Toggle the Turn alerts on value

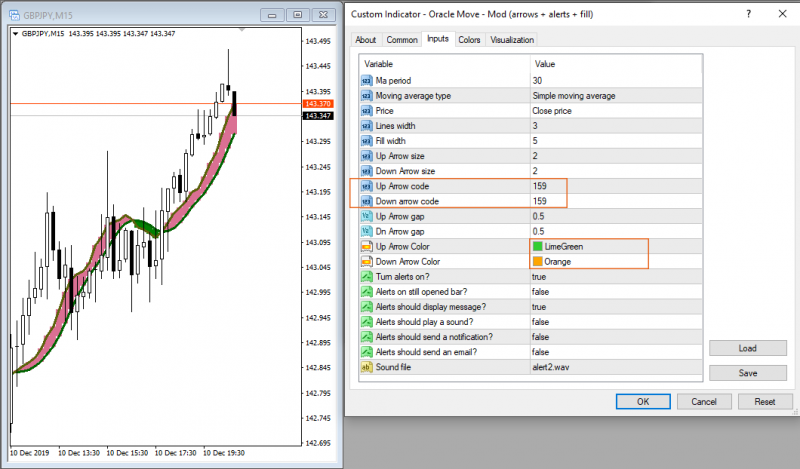click(616, 277)
